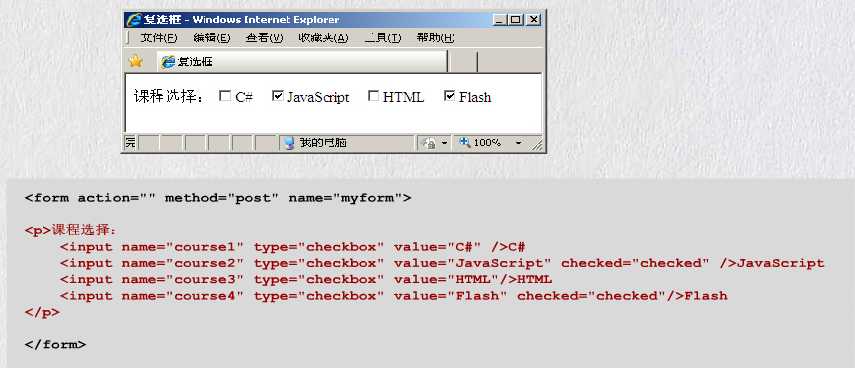
Task: Check the HTML course checkbox
Action: [374, 96]
